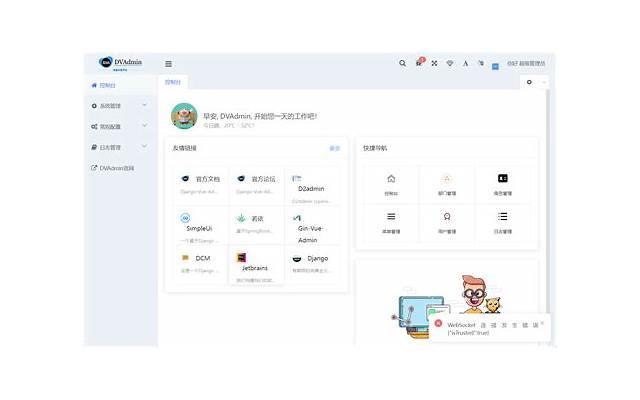Toggle the sidebar with the hamburger menu icon
The height and width of the screenshot is (400, 640).
point(168,64)
